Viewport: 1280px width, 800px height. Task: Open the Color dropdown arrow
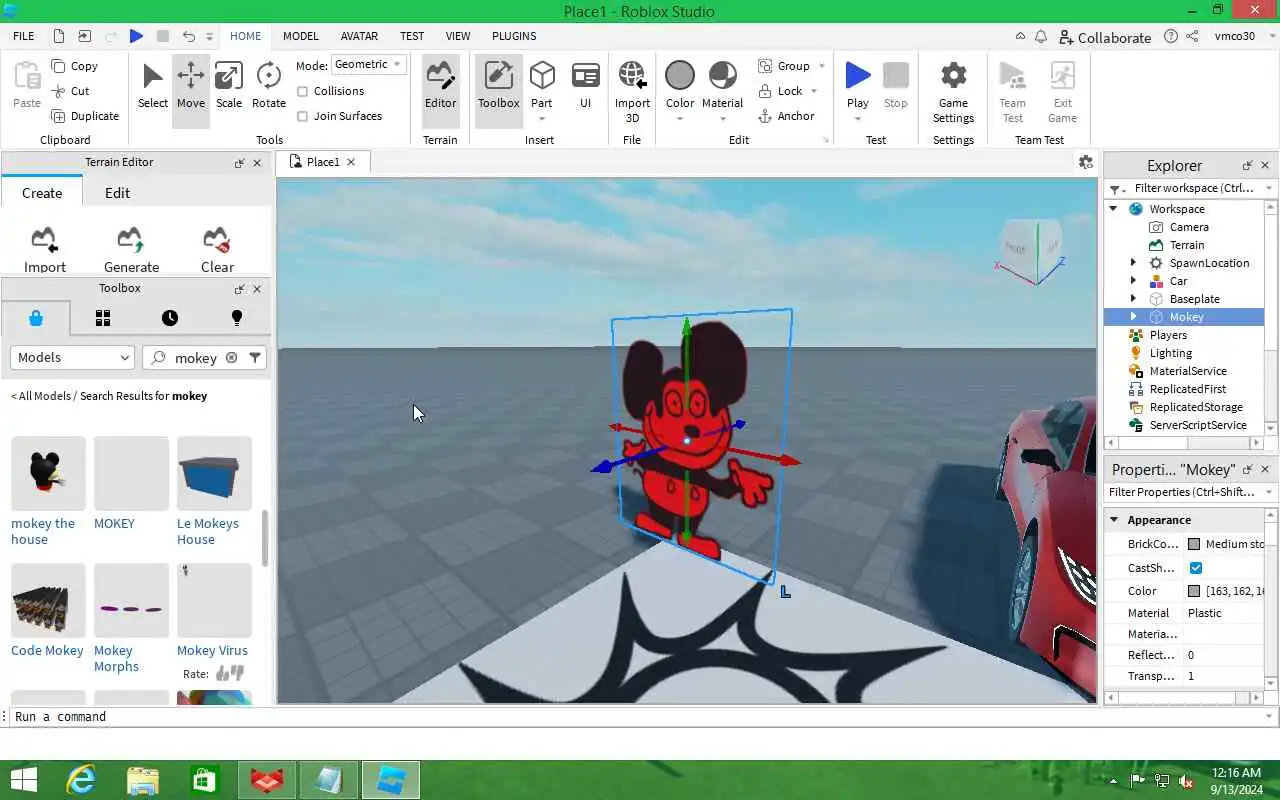click(x=680, y=119)
